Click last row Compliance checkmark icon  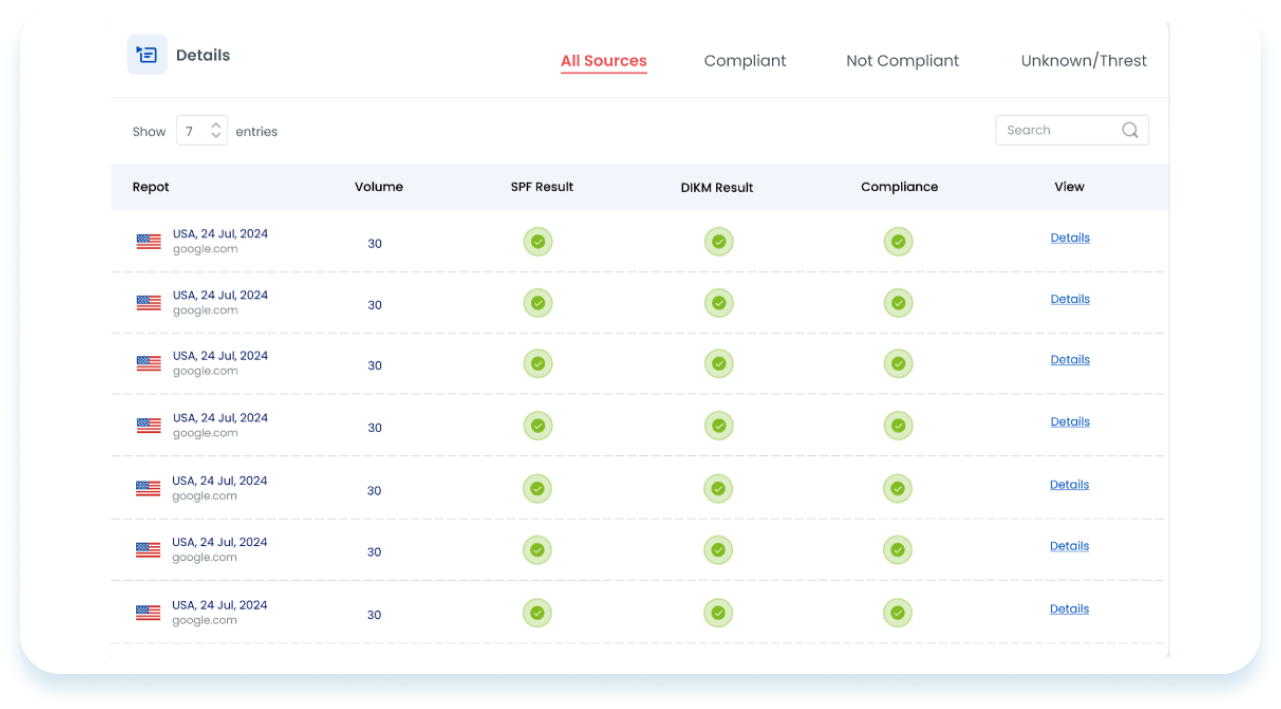click(x=898, y=613)
